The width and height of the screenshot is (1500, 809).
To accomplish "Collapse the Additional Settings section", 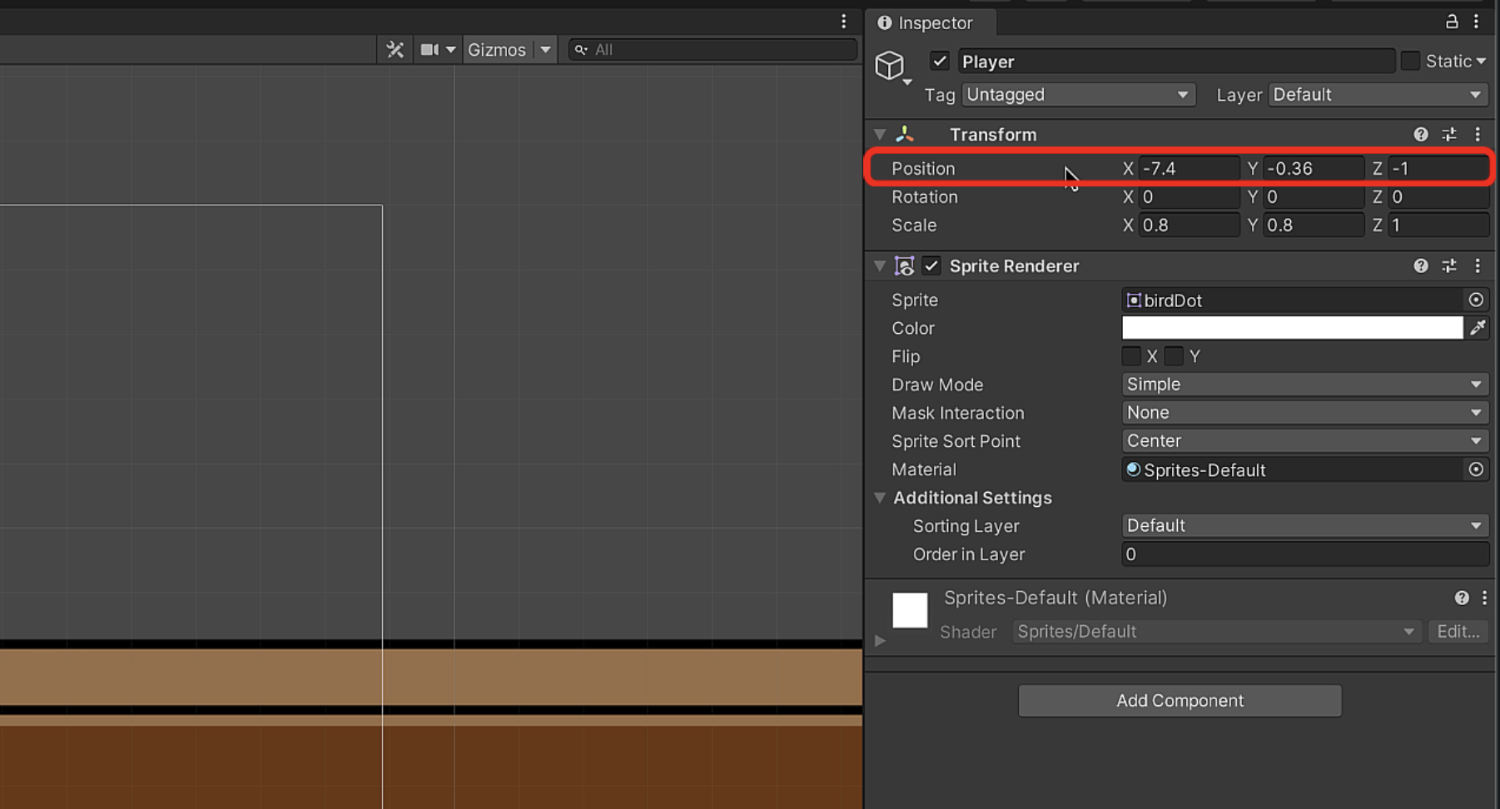I will [x=880, y=498].
